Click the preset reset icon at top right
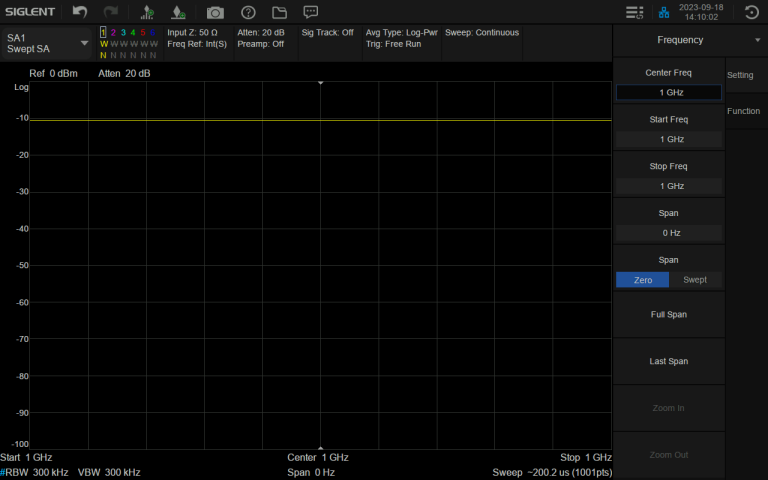 click(x=751, y=12)
